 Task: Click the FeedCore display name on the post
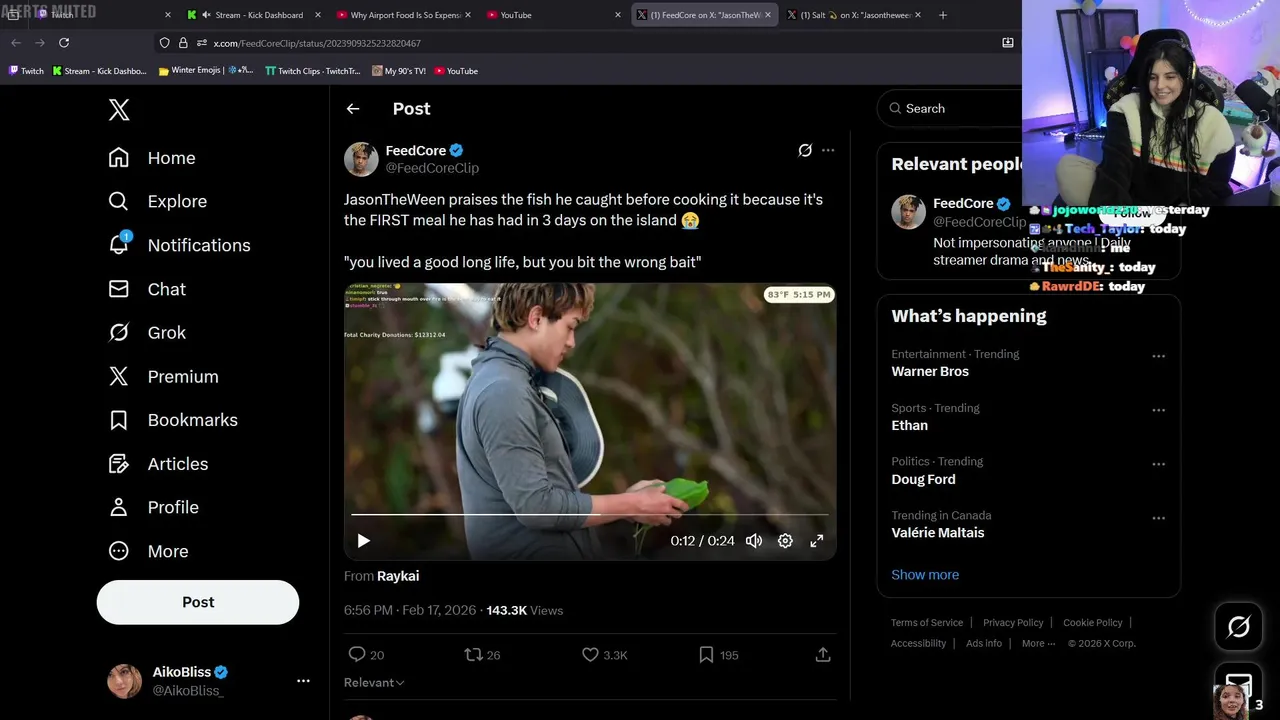point(416,150)
